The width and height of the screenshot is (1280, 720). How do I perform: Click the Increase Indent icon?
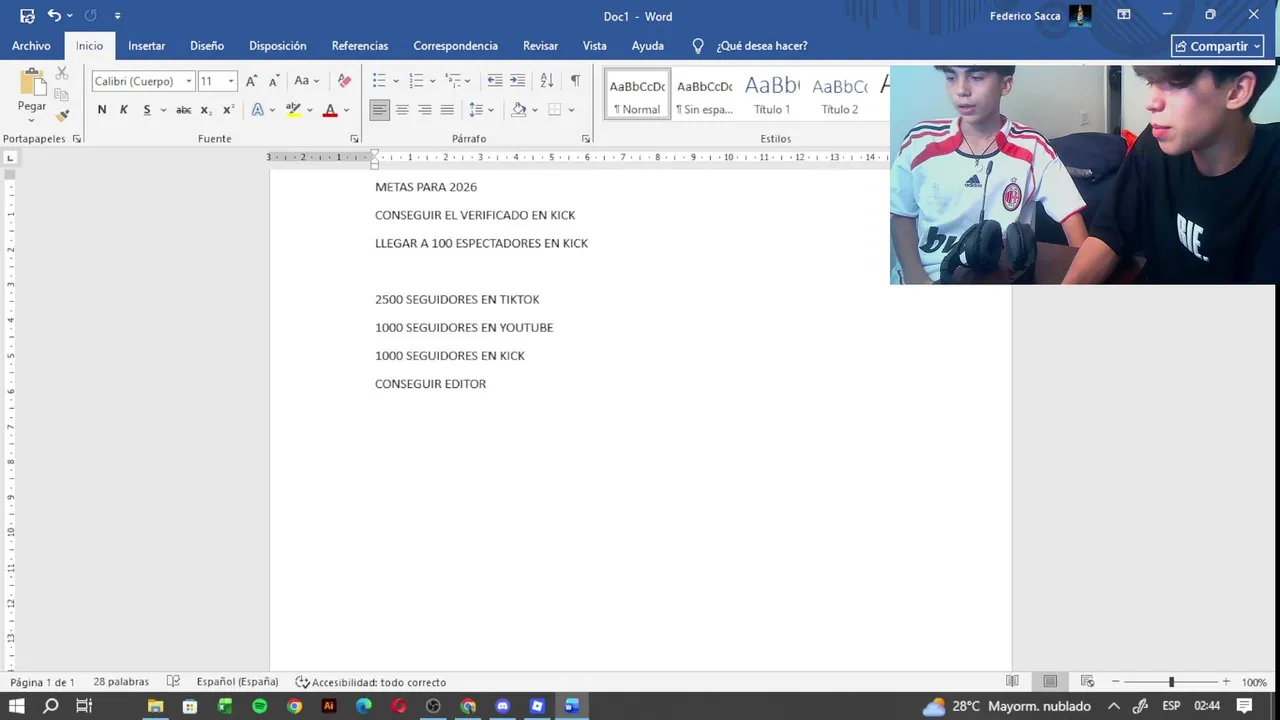coord(517,81)
